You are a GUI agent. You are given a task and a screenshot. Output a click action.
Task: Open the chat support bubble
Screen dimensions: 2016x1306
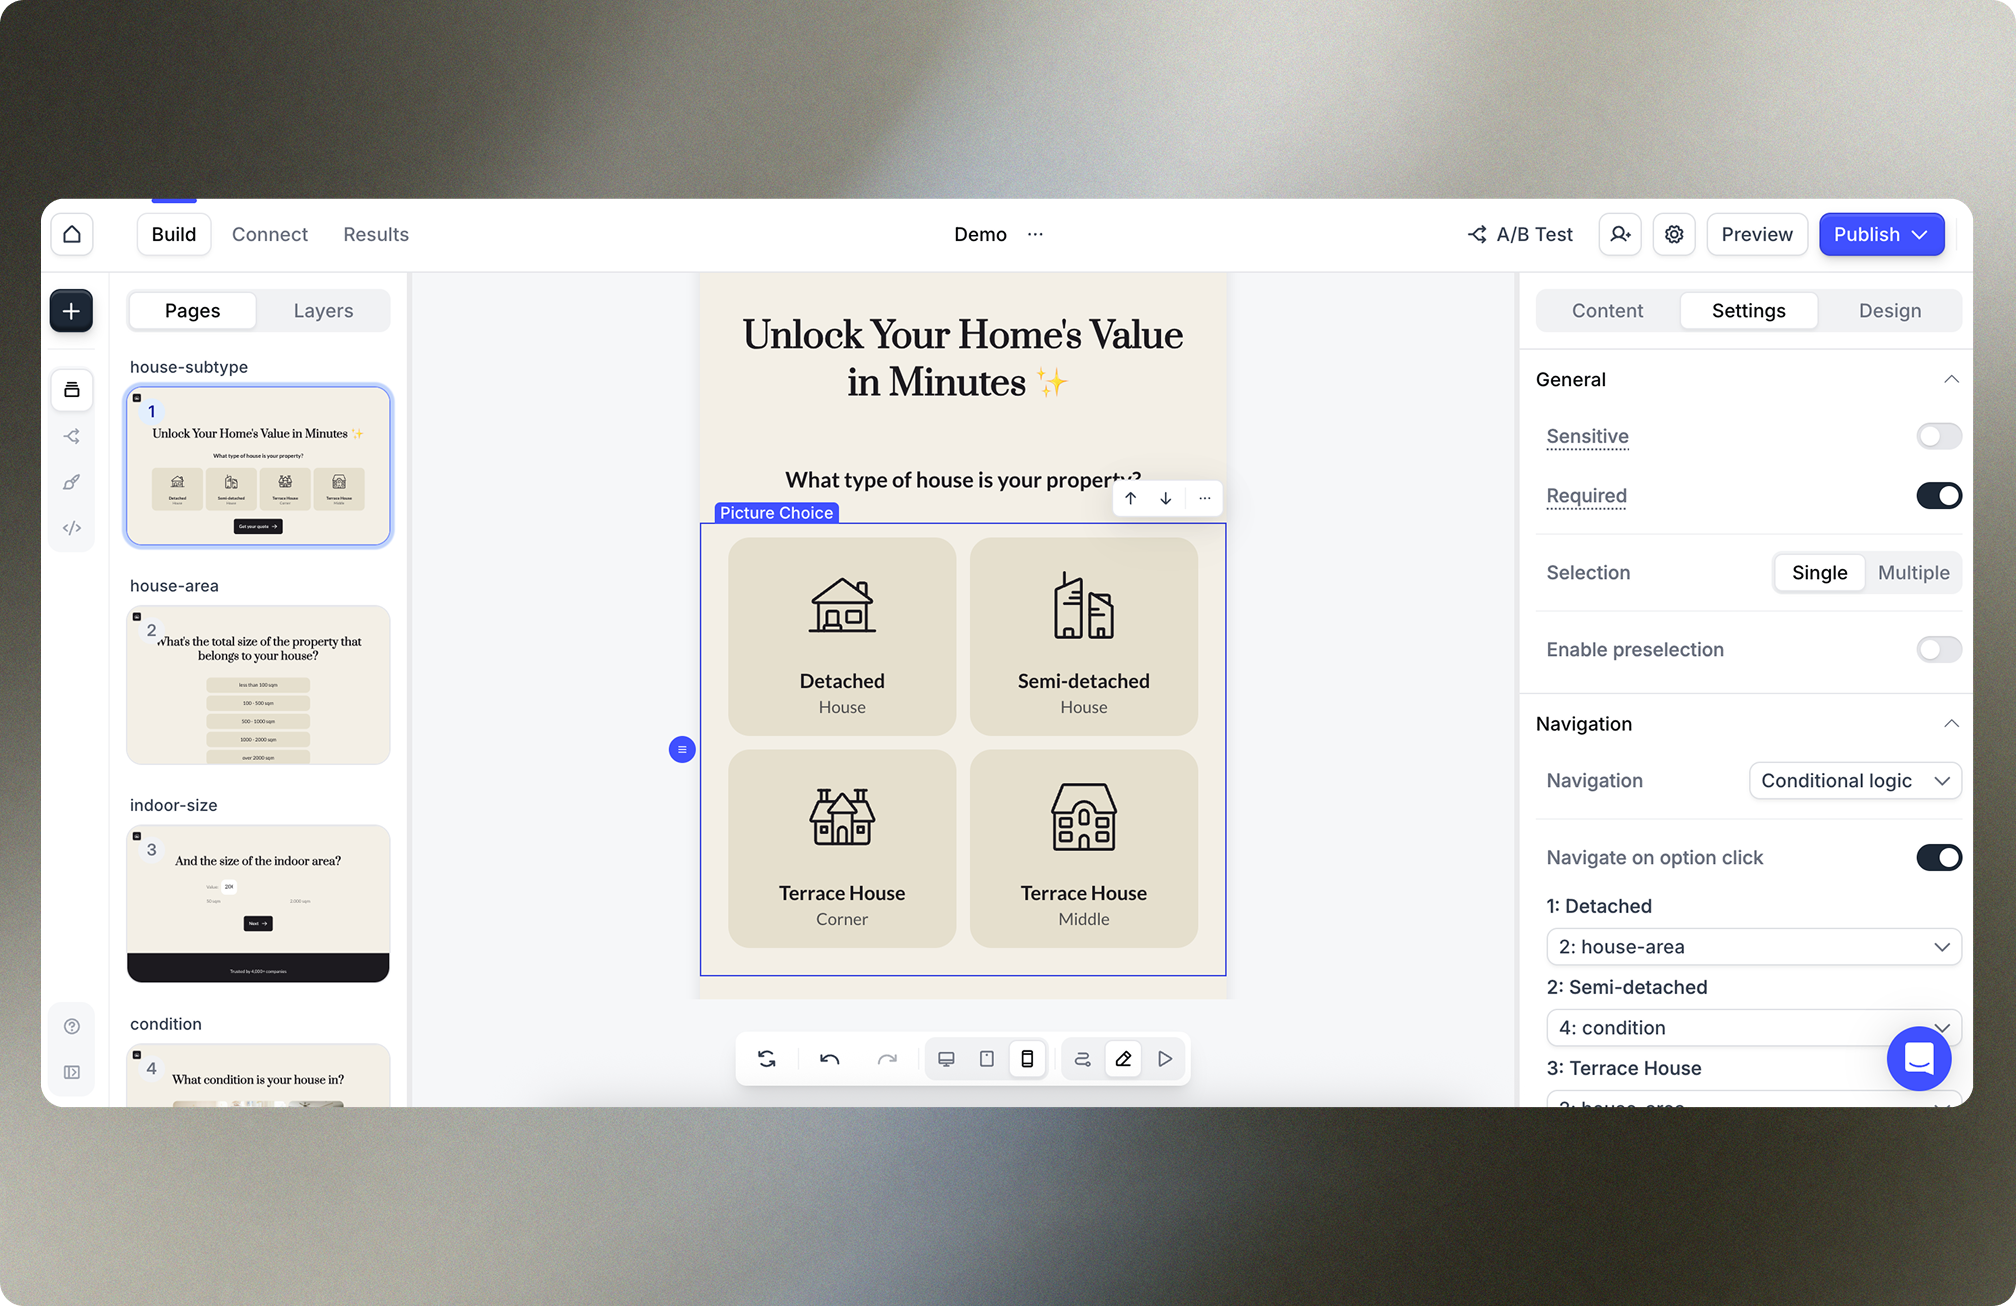tap(1918, 1058)
